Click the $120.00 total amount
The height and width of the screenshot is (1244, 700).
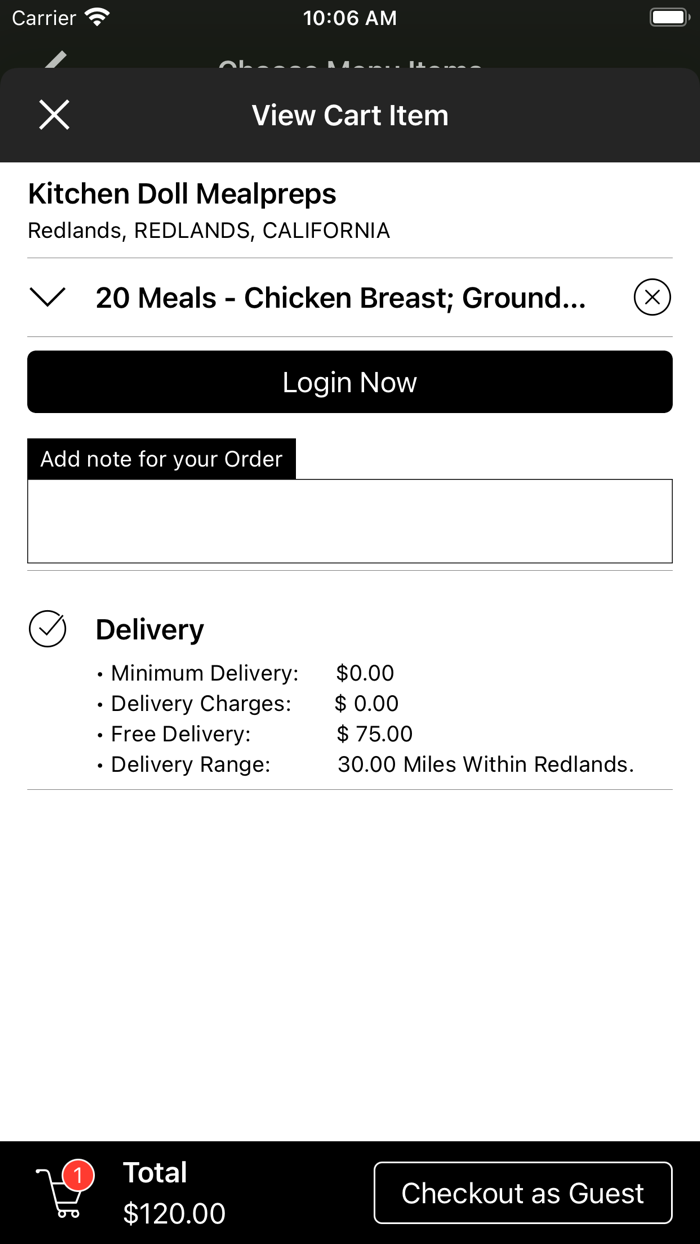175,1213
